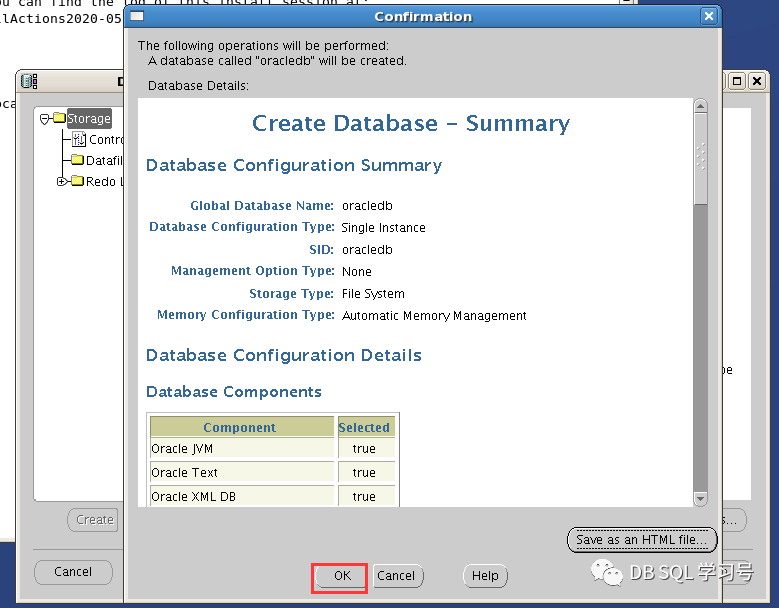Click the Database Configuration Type label
This screenshot has height=608, width=779.
click(x=242, y=227)
